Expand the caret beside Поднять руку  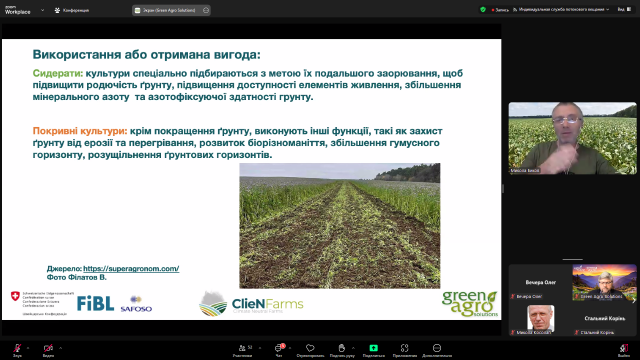point(353,348)
